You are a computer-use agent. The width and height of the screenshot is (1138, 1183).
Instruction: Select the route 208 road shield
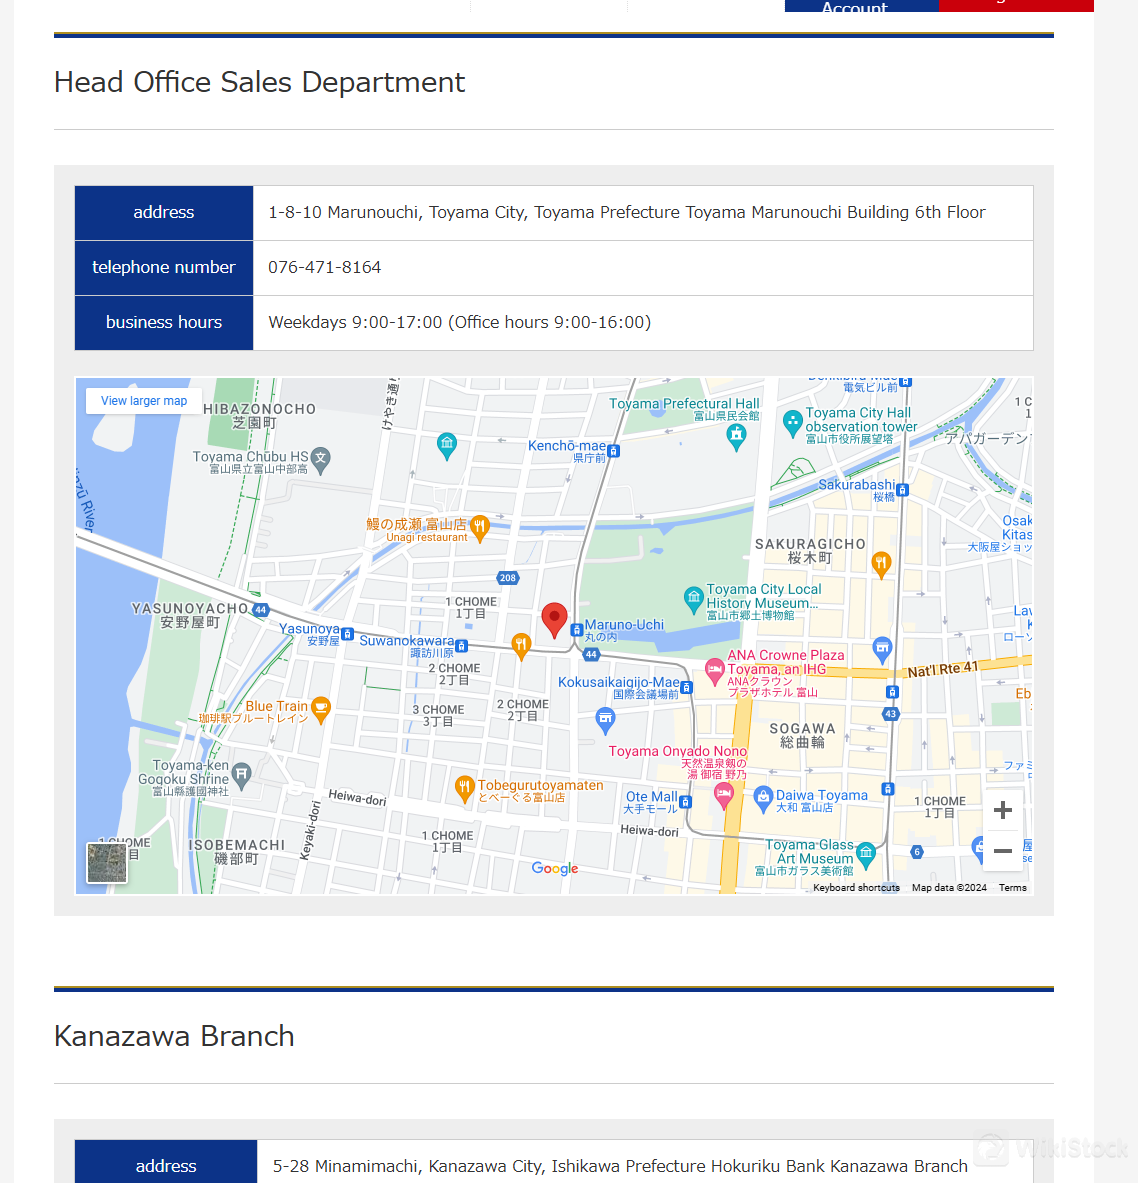tap(508, 578)
